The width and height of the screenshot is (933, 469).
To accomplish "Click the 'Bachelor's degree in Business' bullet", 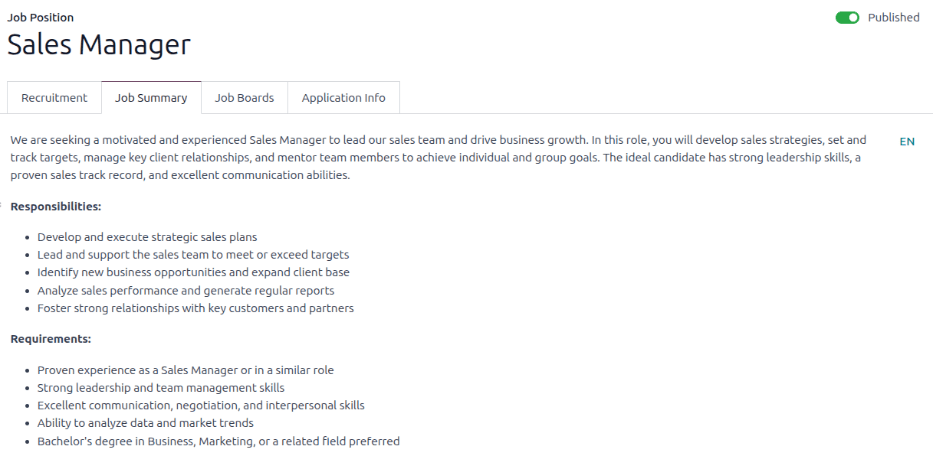I will (218, 441).
